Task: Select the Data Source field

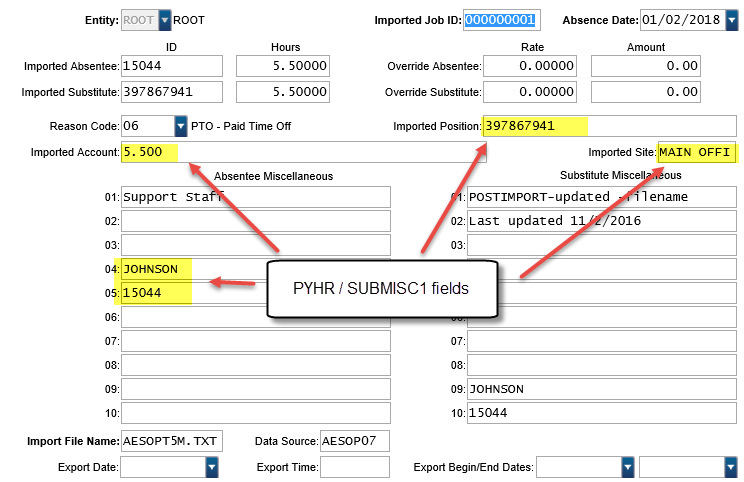Action: pyautogui.click(x=354, y=442)
